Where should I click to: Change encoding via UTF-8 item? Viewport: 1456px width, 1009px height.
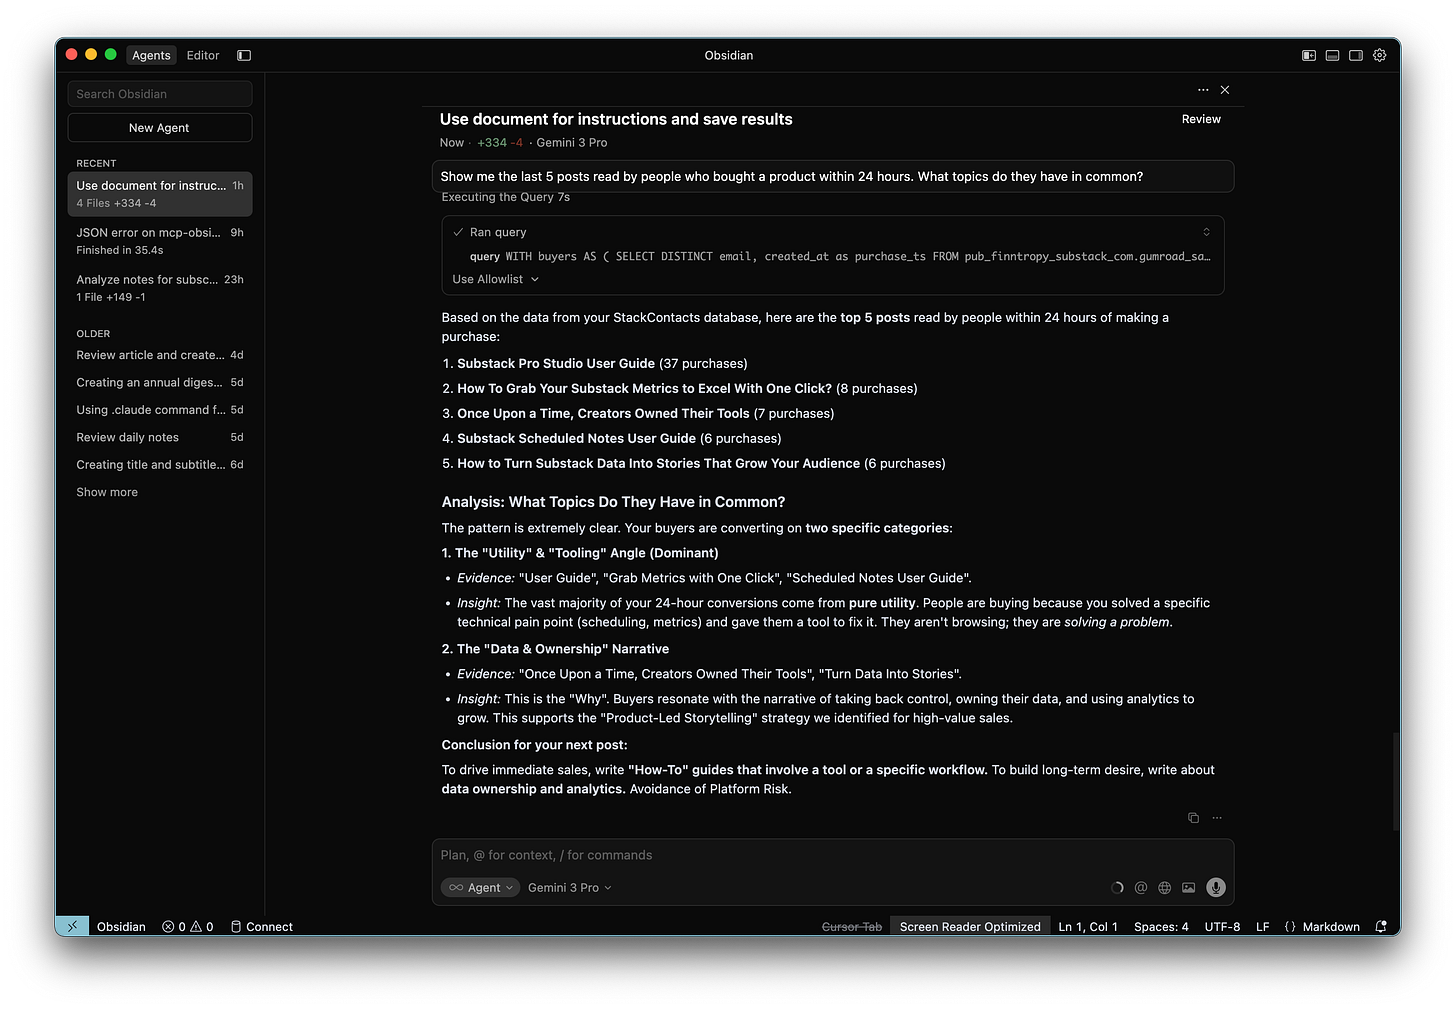pos(1222,927)
